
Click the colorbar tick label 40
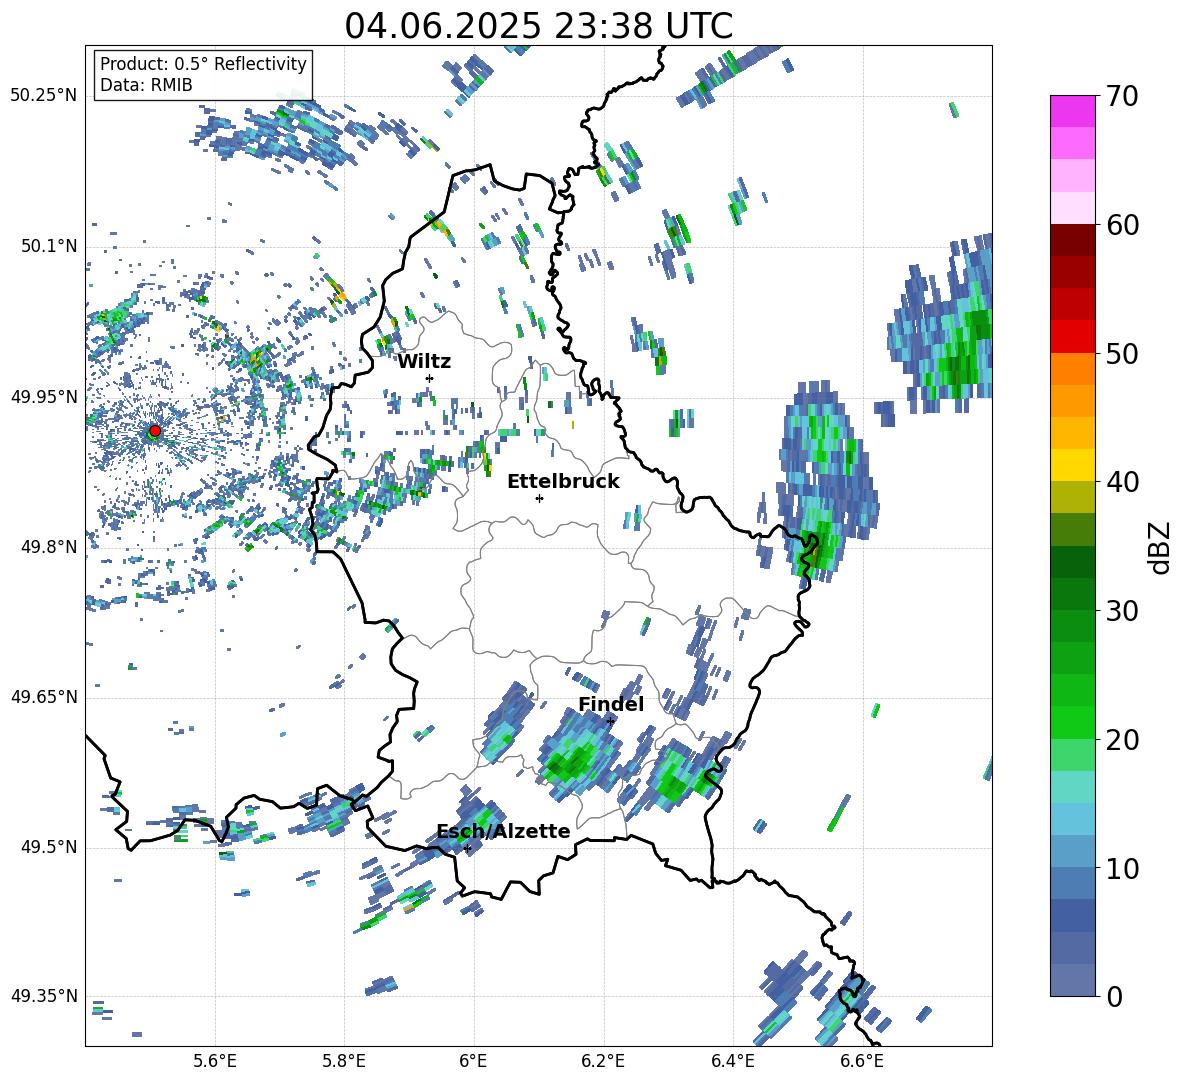1122,482
